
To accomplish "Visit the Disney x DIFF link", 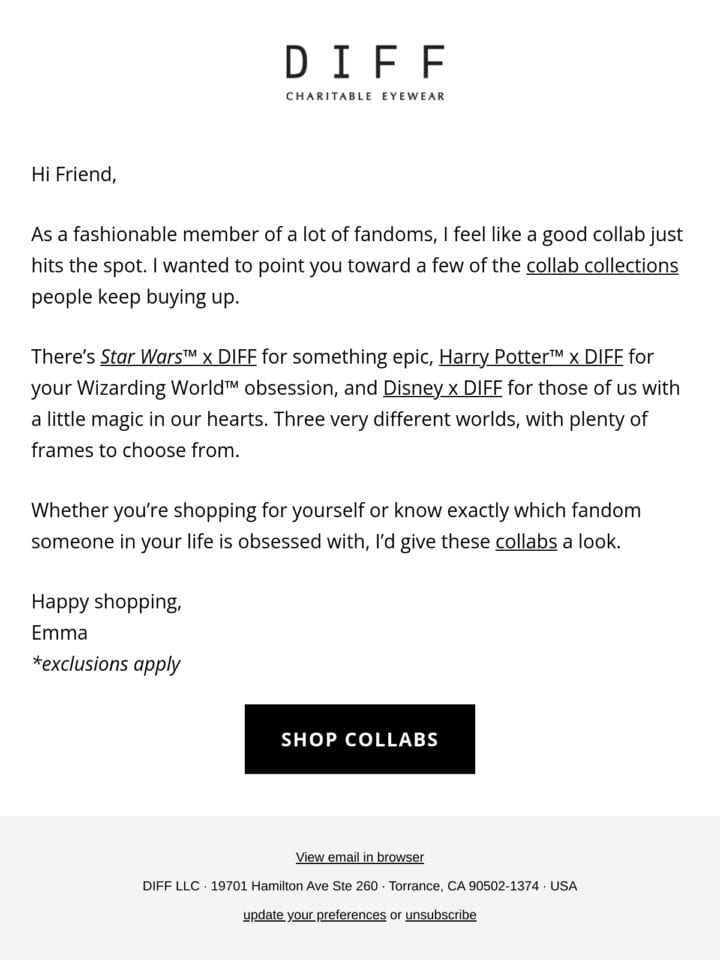I will pyautogui.click(x=442, y=388).
